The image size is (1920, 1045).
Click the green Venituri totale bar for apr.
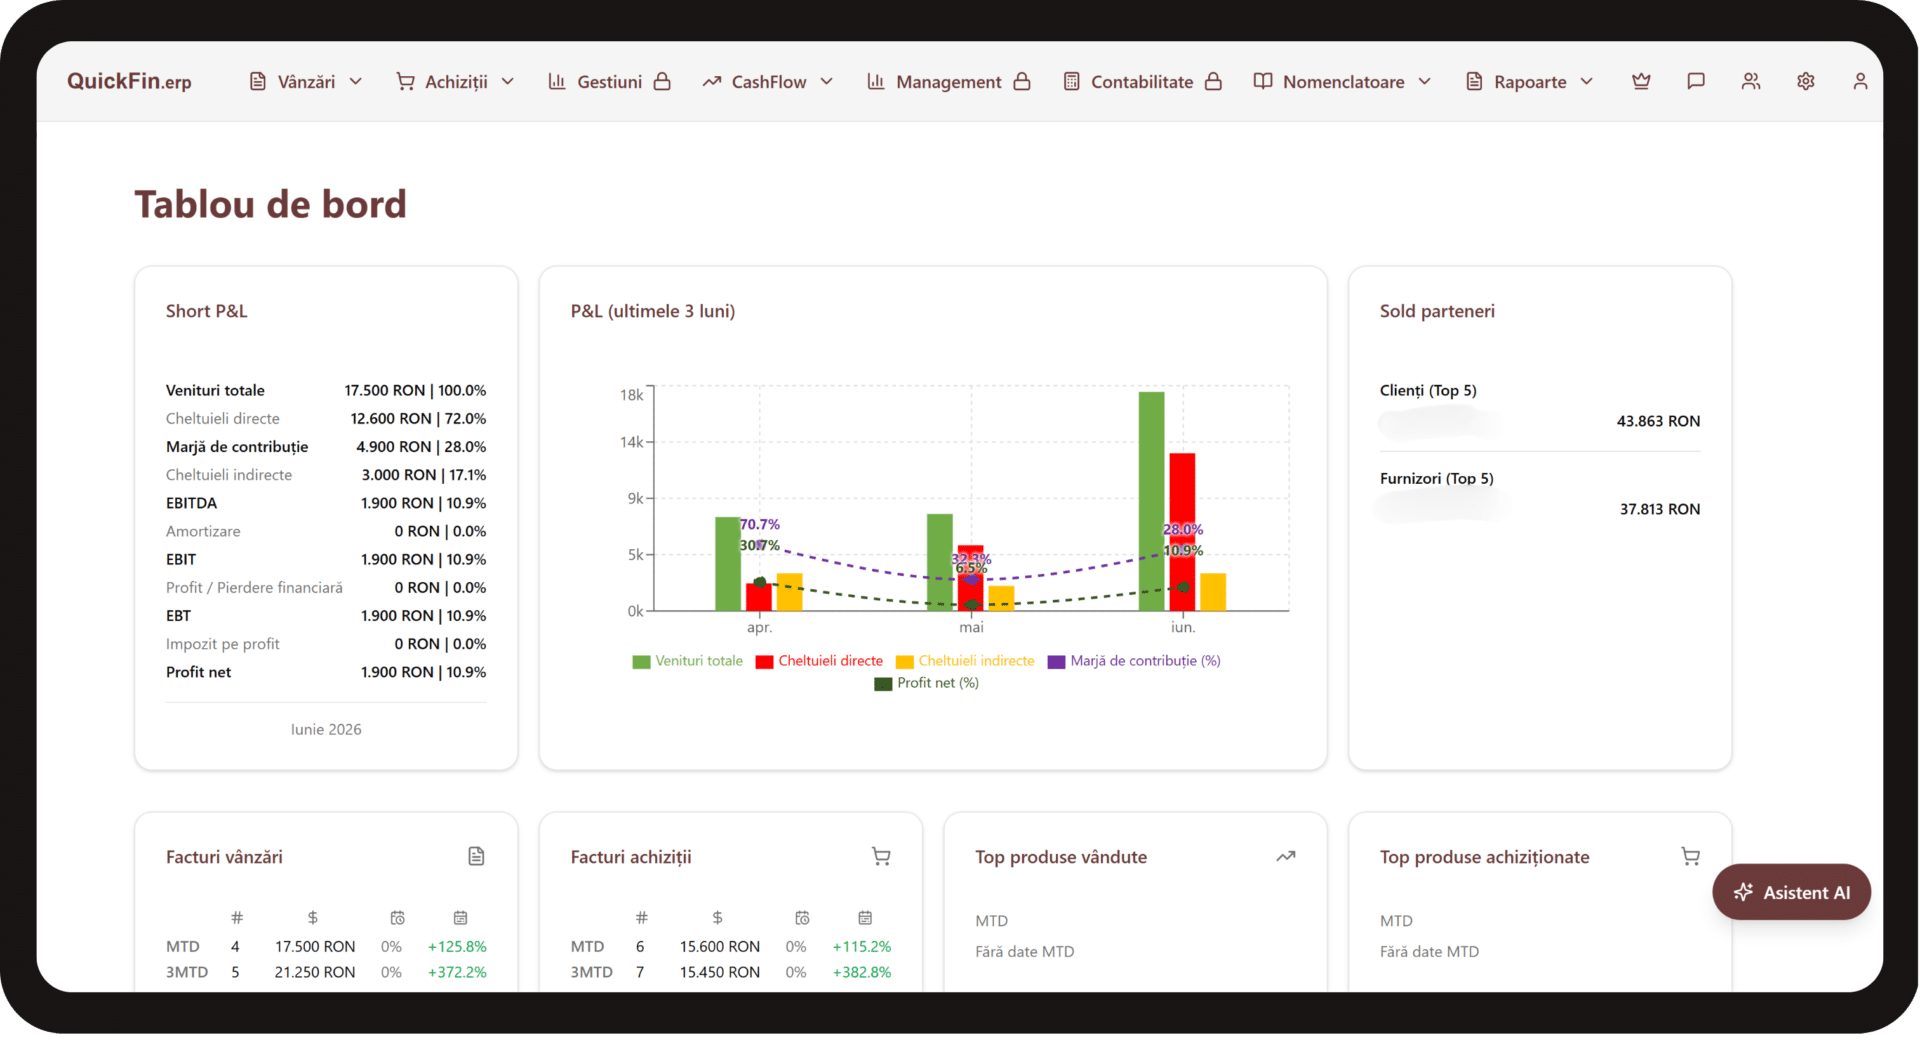(728, 564)
